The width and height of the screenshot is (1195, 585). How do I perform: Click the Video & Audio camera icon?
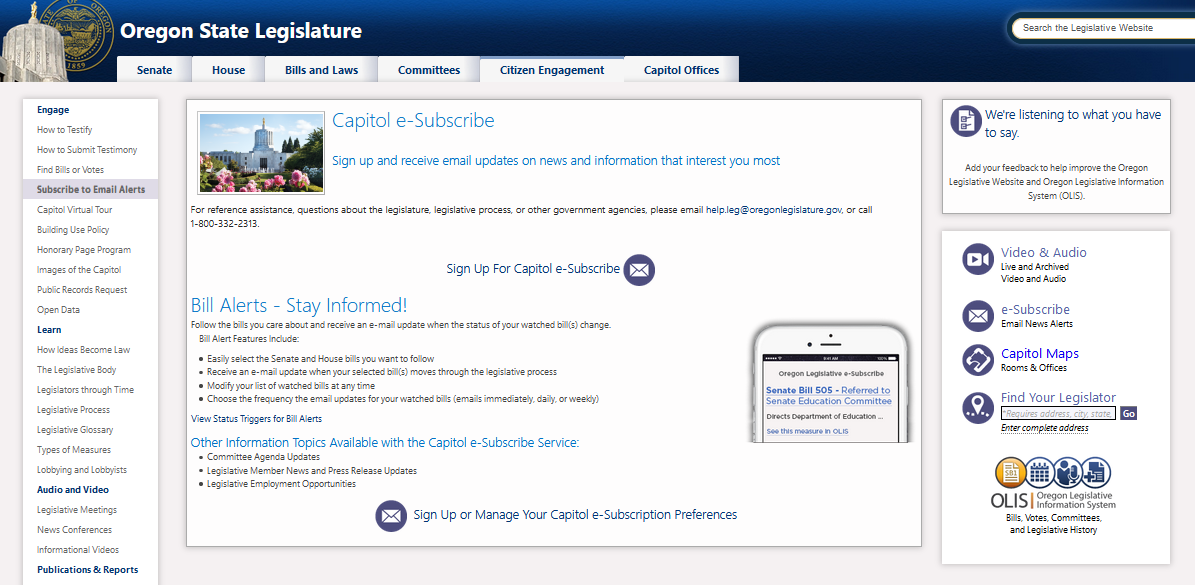977,259
